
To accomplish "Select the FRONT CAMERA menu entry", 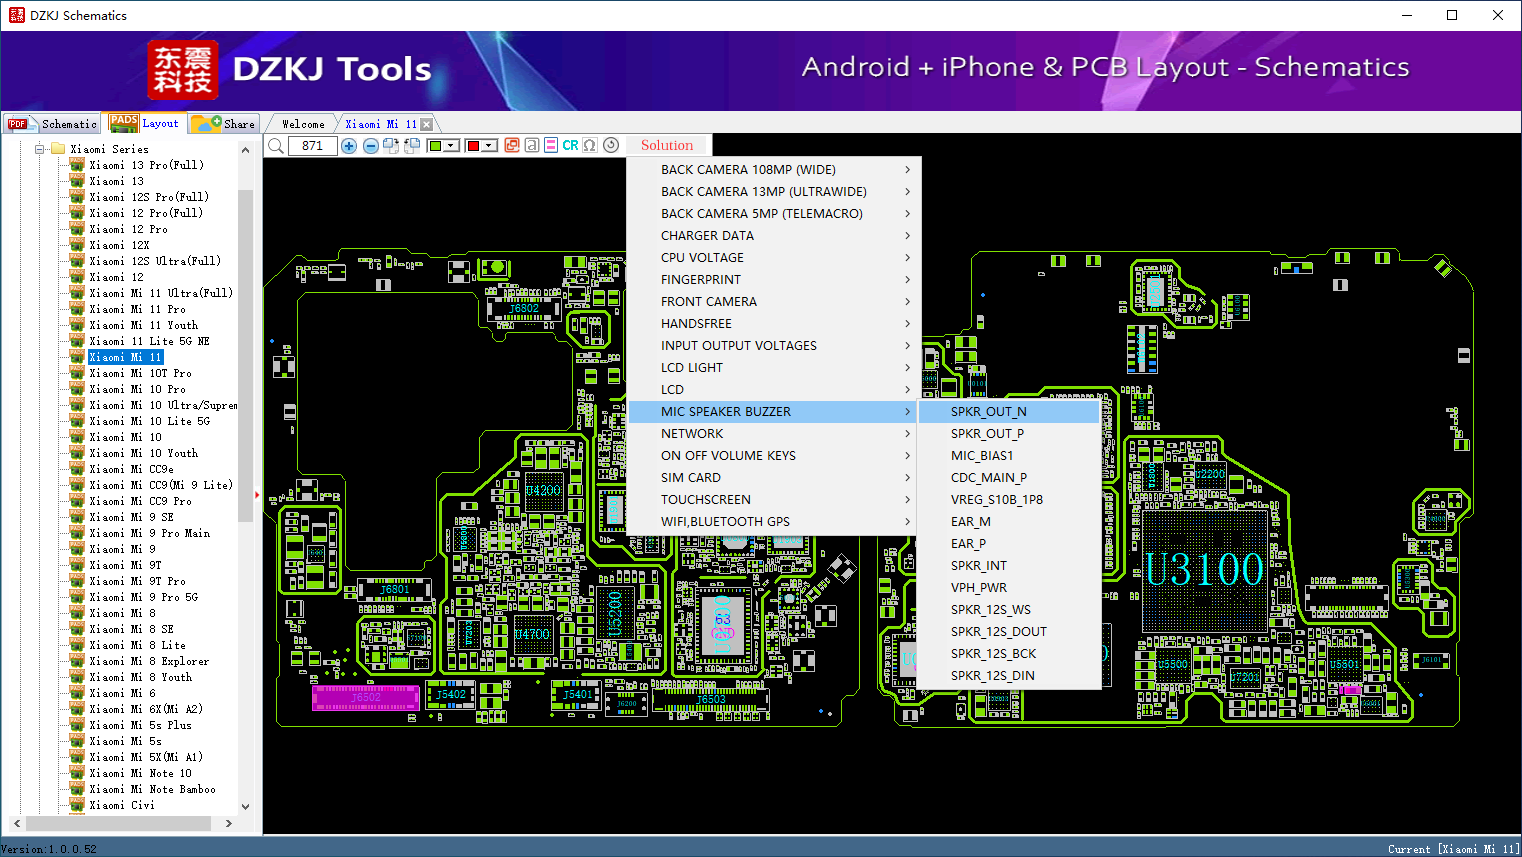I will coord(774,302).
